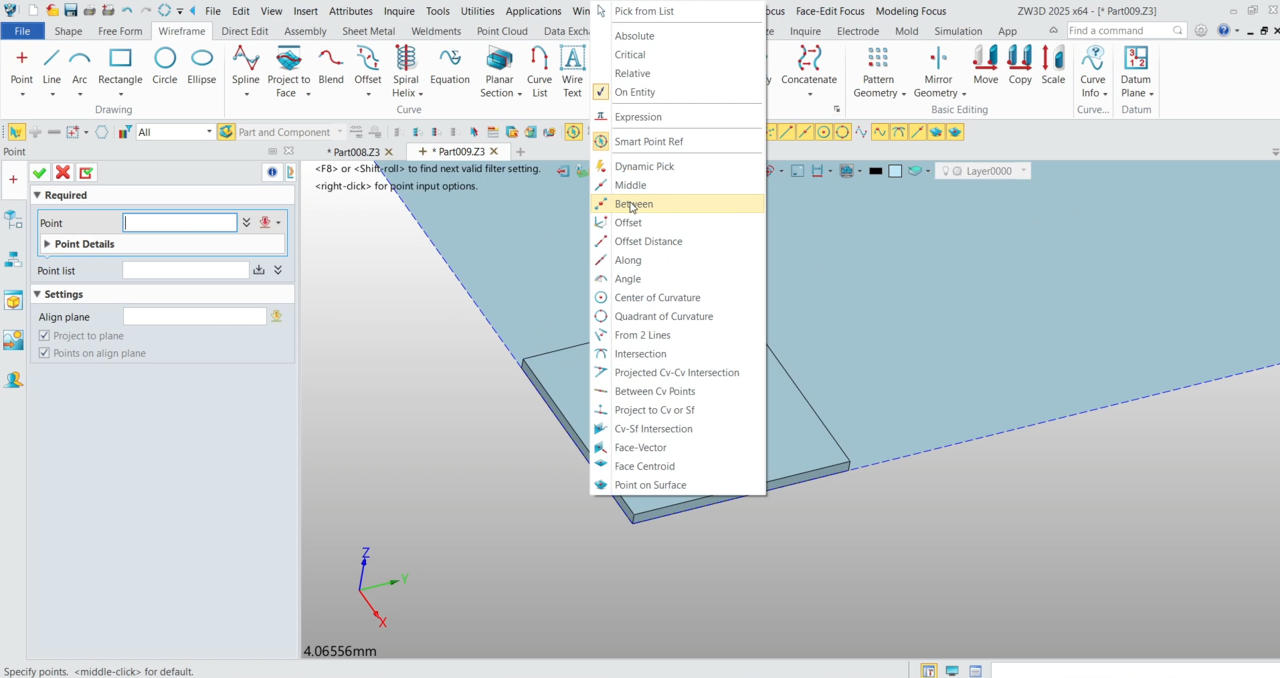Click the Align plane input field
This screenshot has height=678, width=1280.
[194, 316]
